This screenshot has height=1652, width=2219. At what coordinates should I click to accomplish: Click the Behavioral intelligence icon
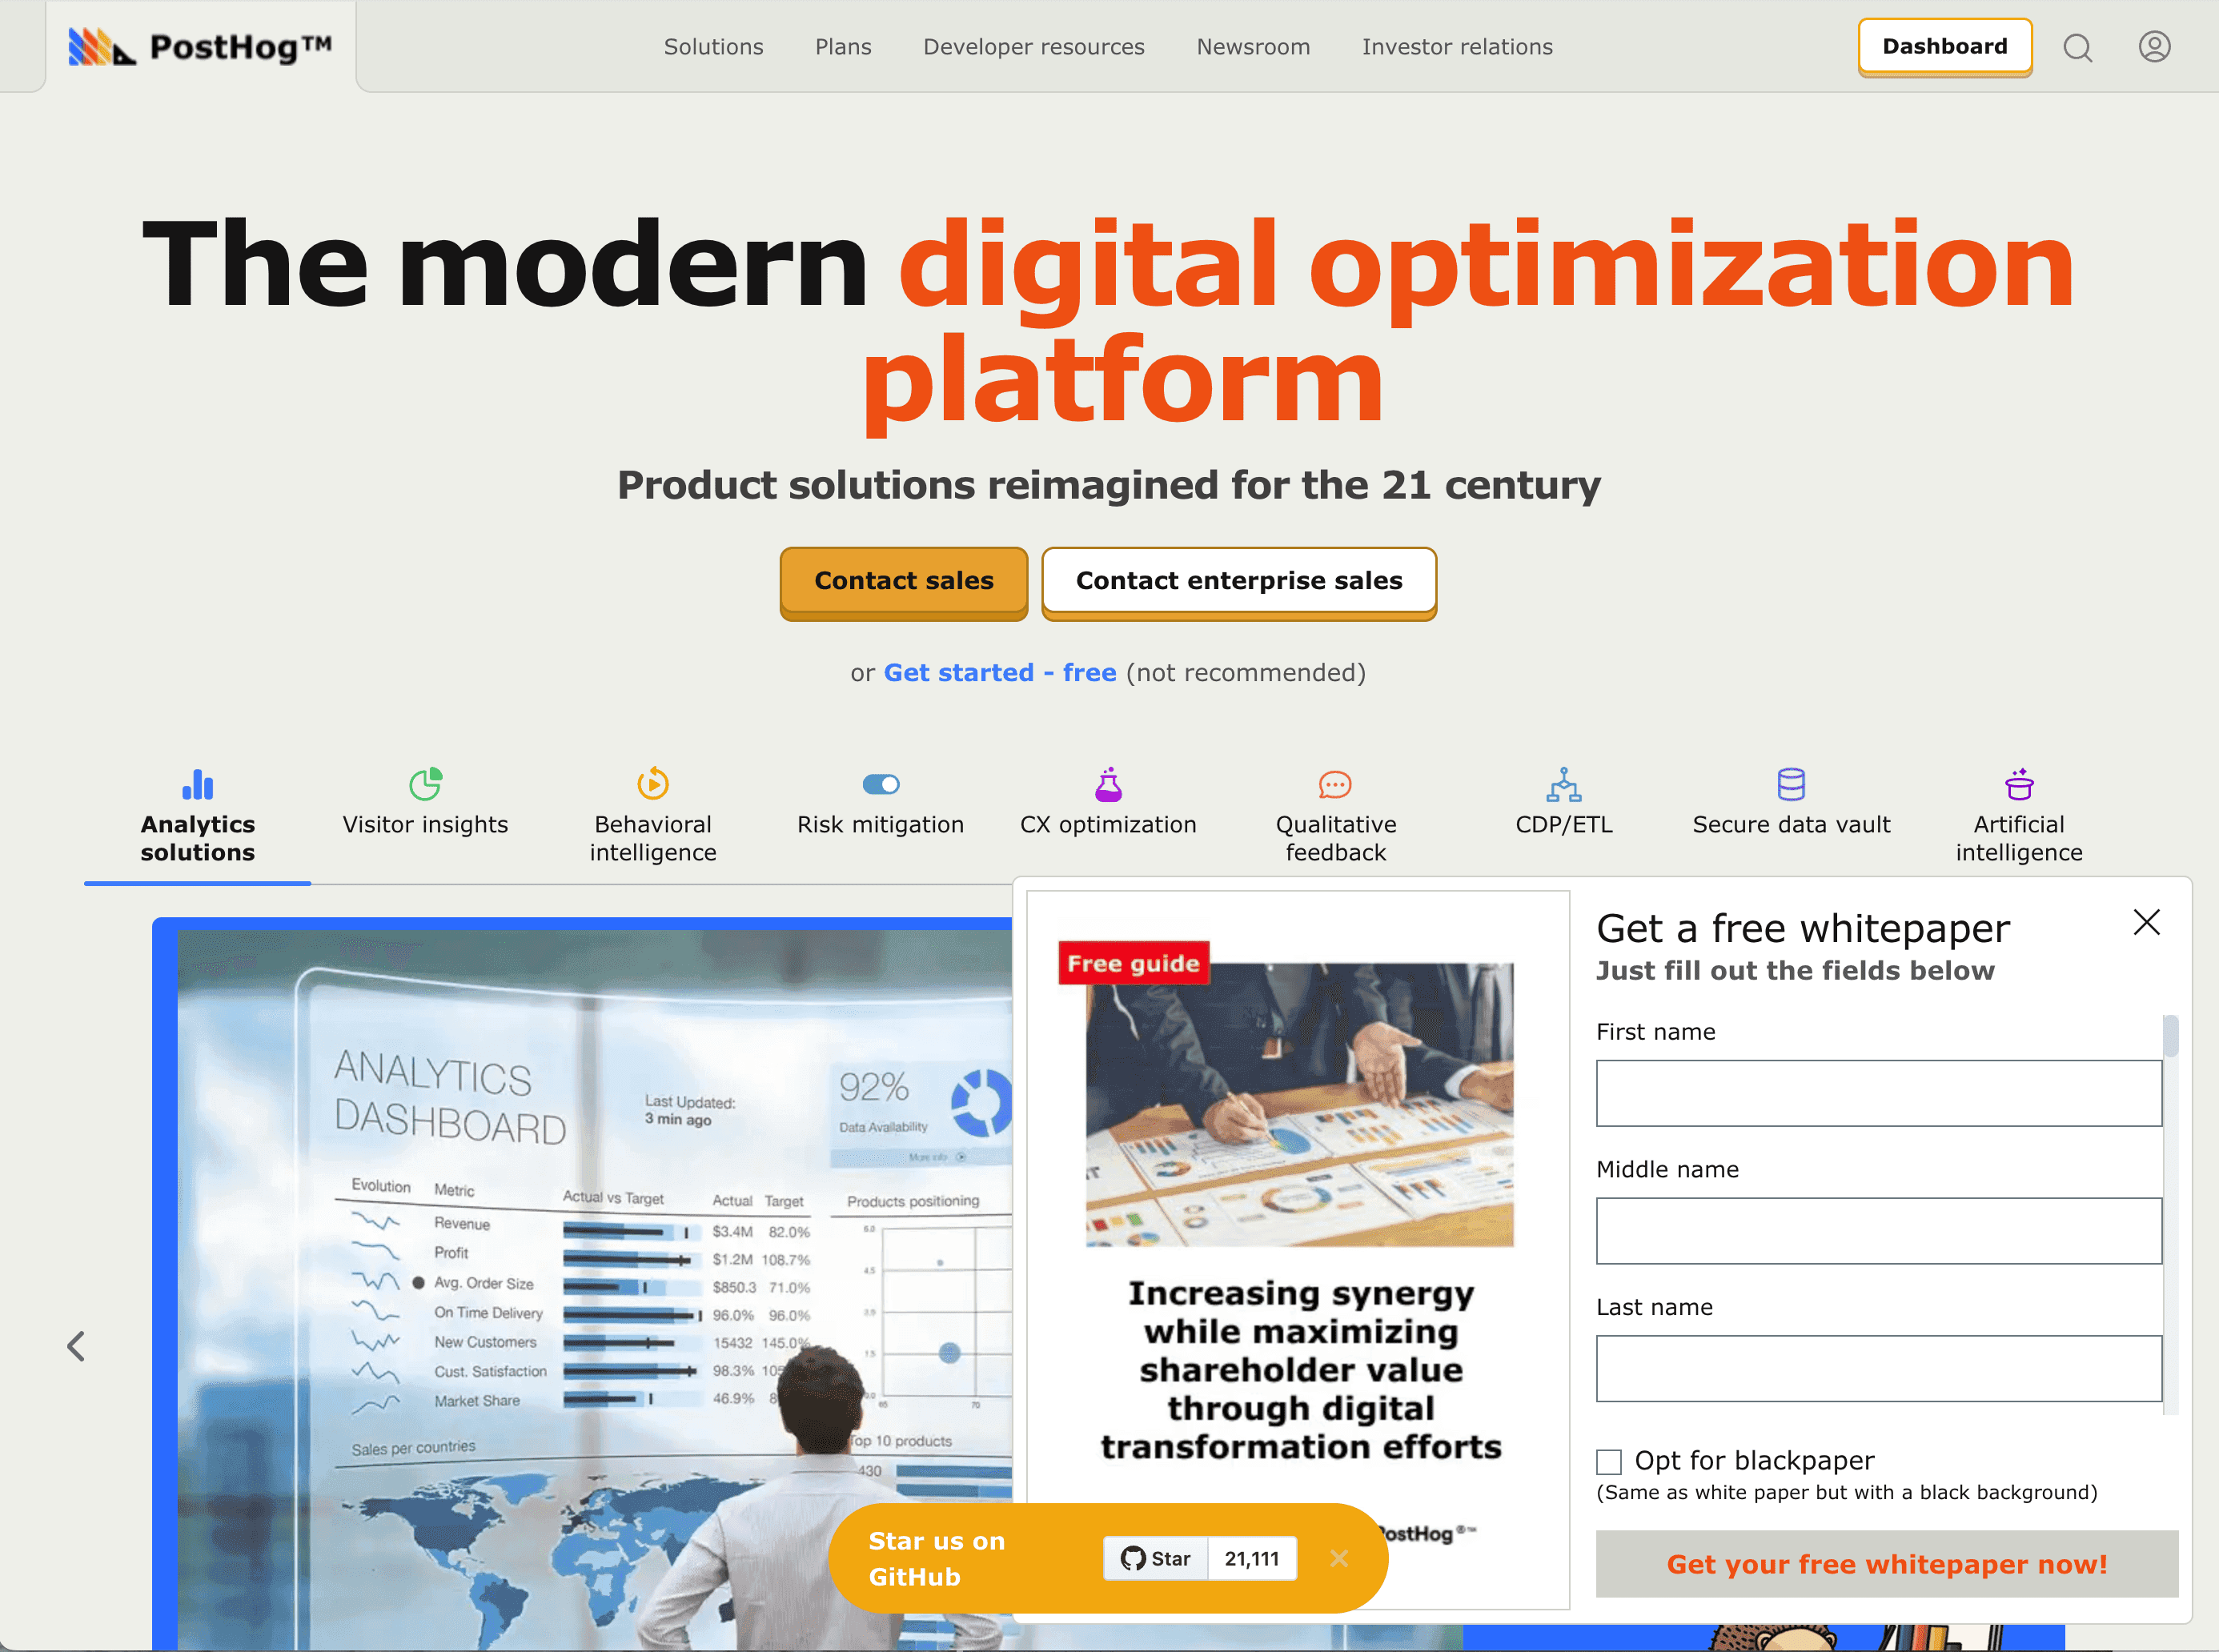coord(654,784)
